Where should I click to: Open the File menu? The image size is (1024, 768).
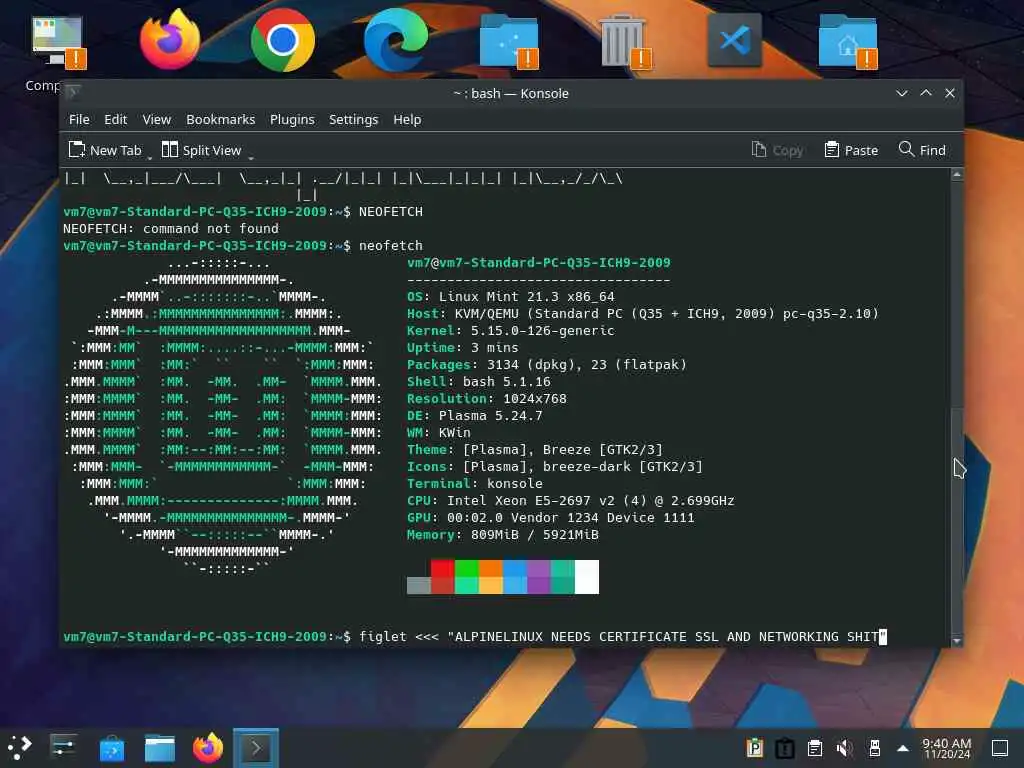(x=79, y=120)
